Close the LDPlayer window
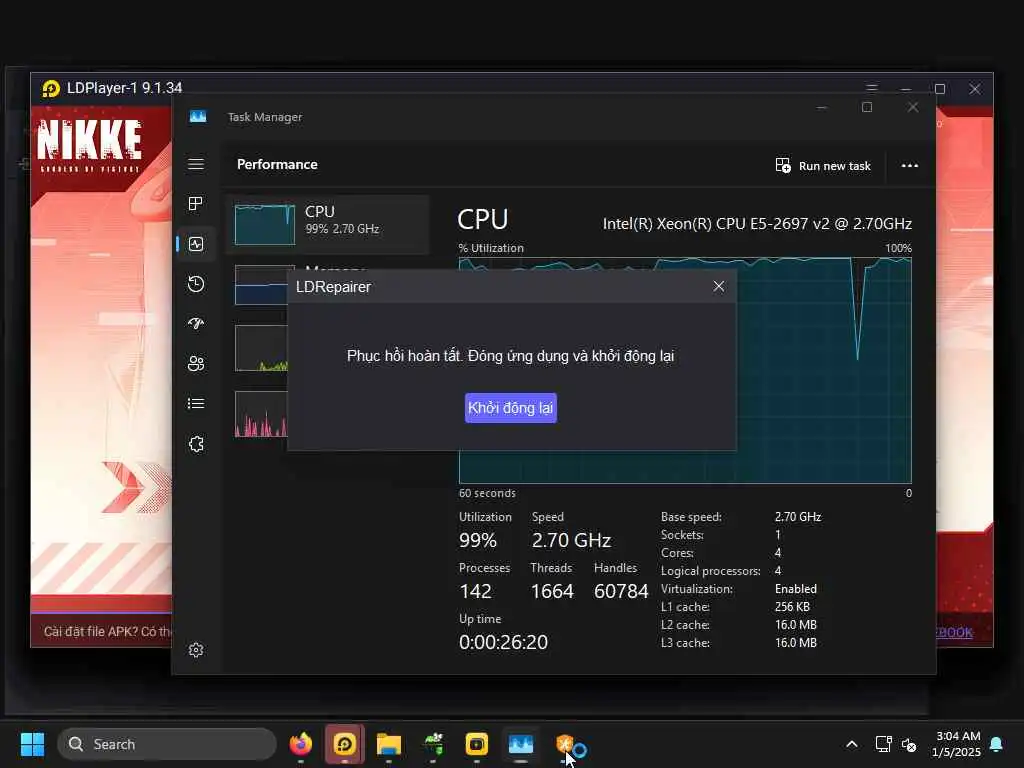 974,89
